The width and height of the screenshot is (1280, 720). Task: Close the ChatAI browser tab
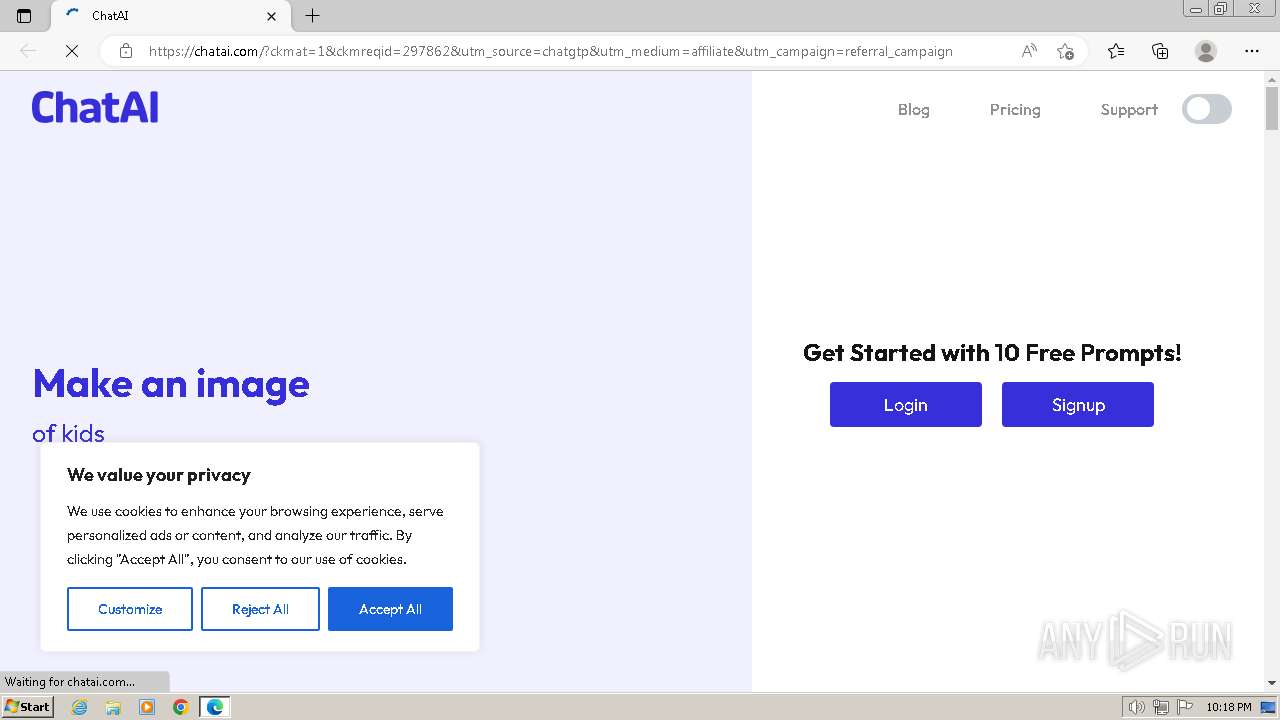point(271,16)
